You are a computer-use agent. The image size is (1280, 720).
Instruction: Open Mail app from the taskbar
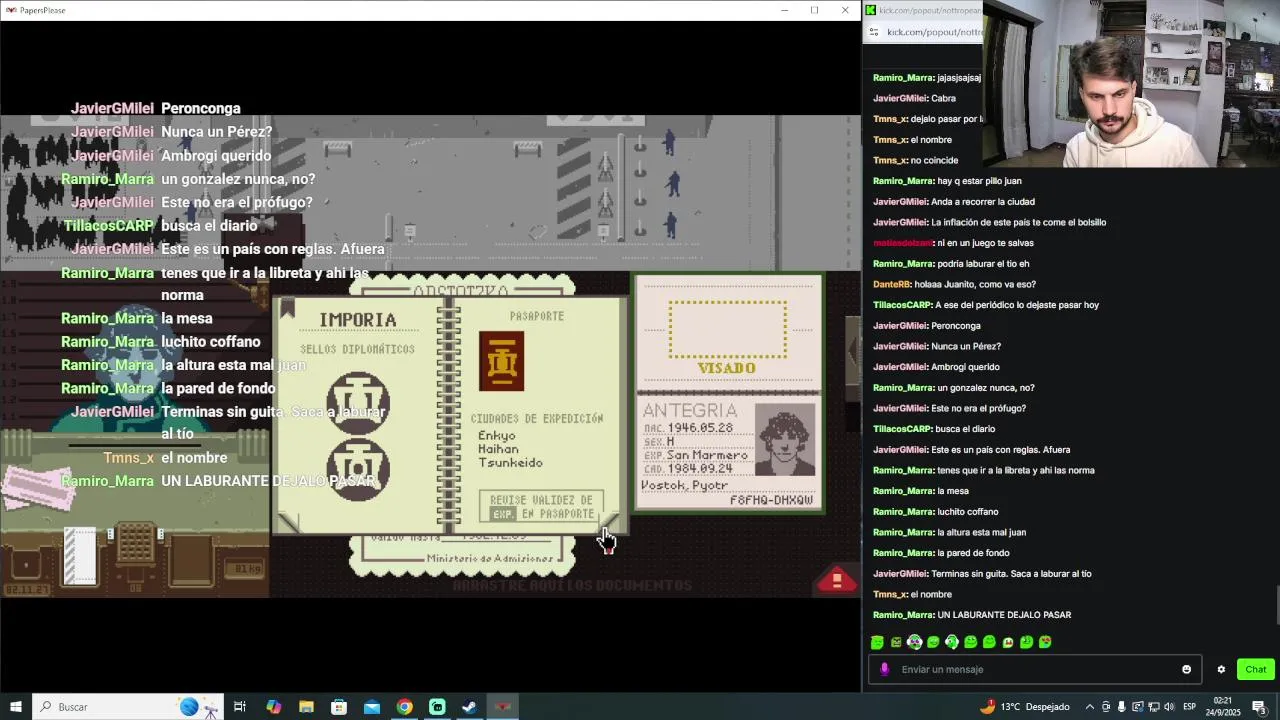[372, 707]
